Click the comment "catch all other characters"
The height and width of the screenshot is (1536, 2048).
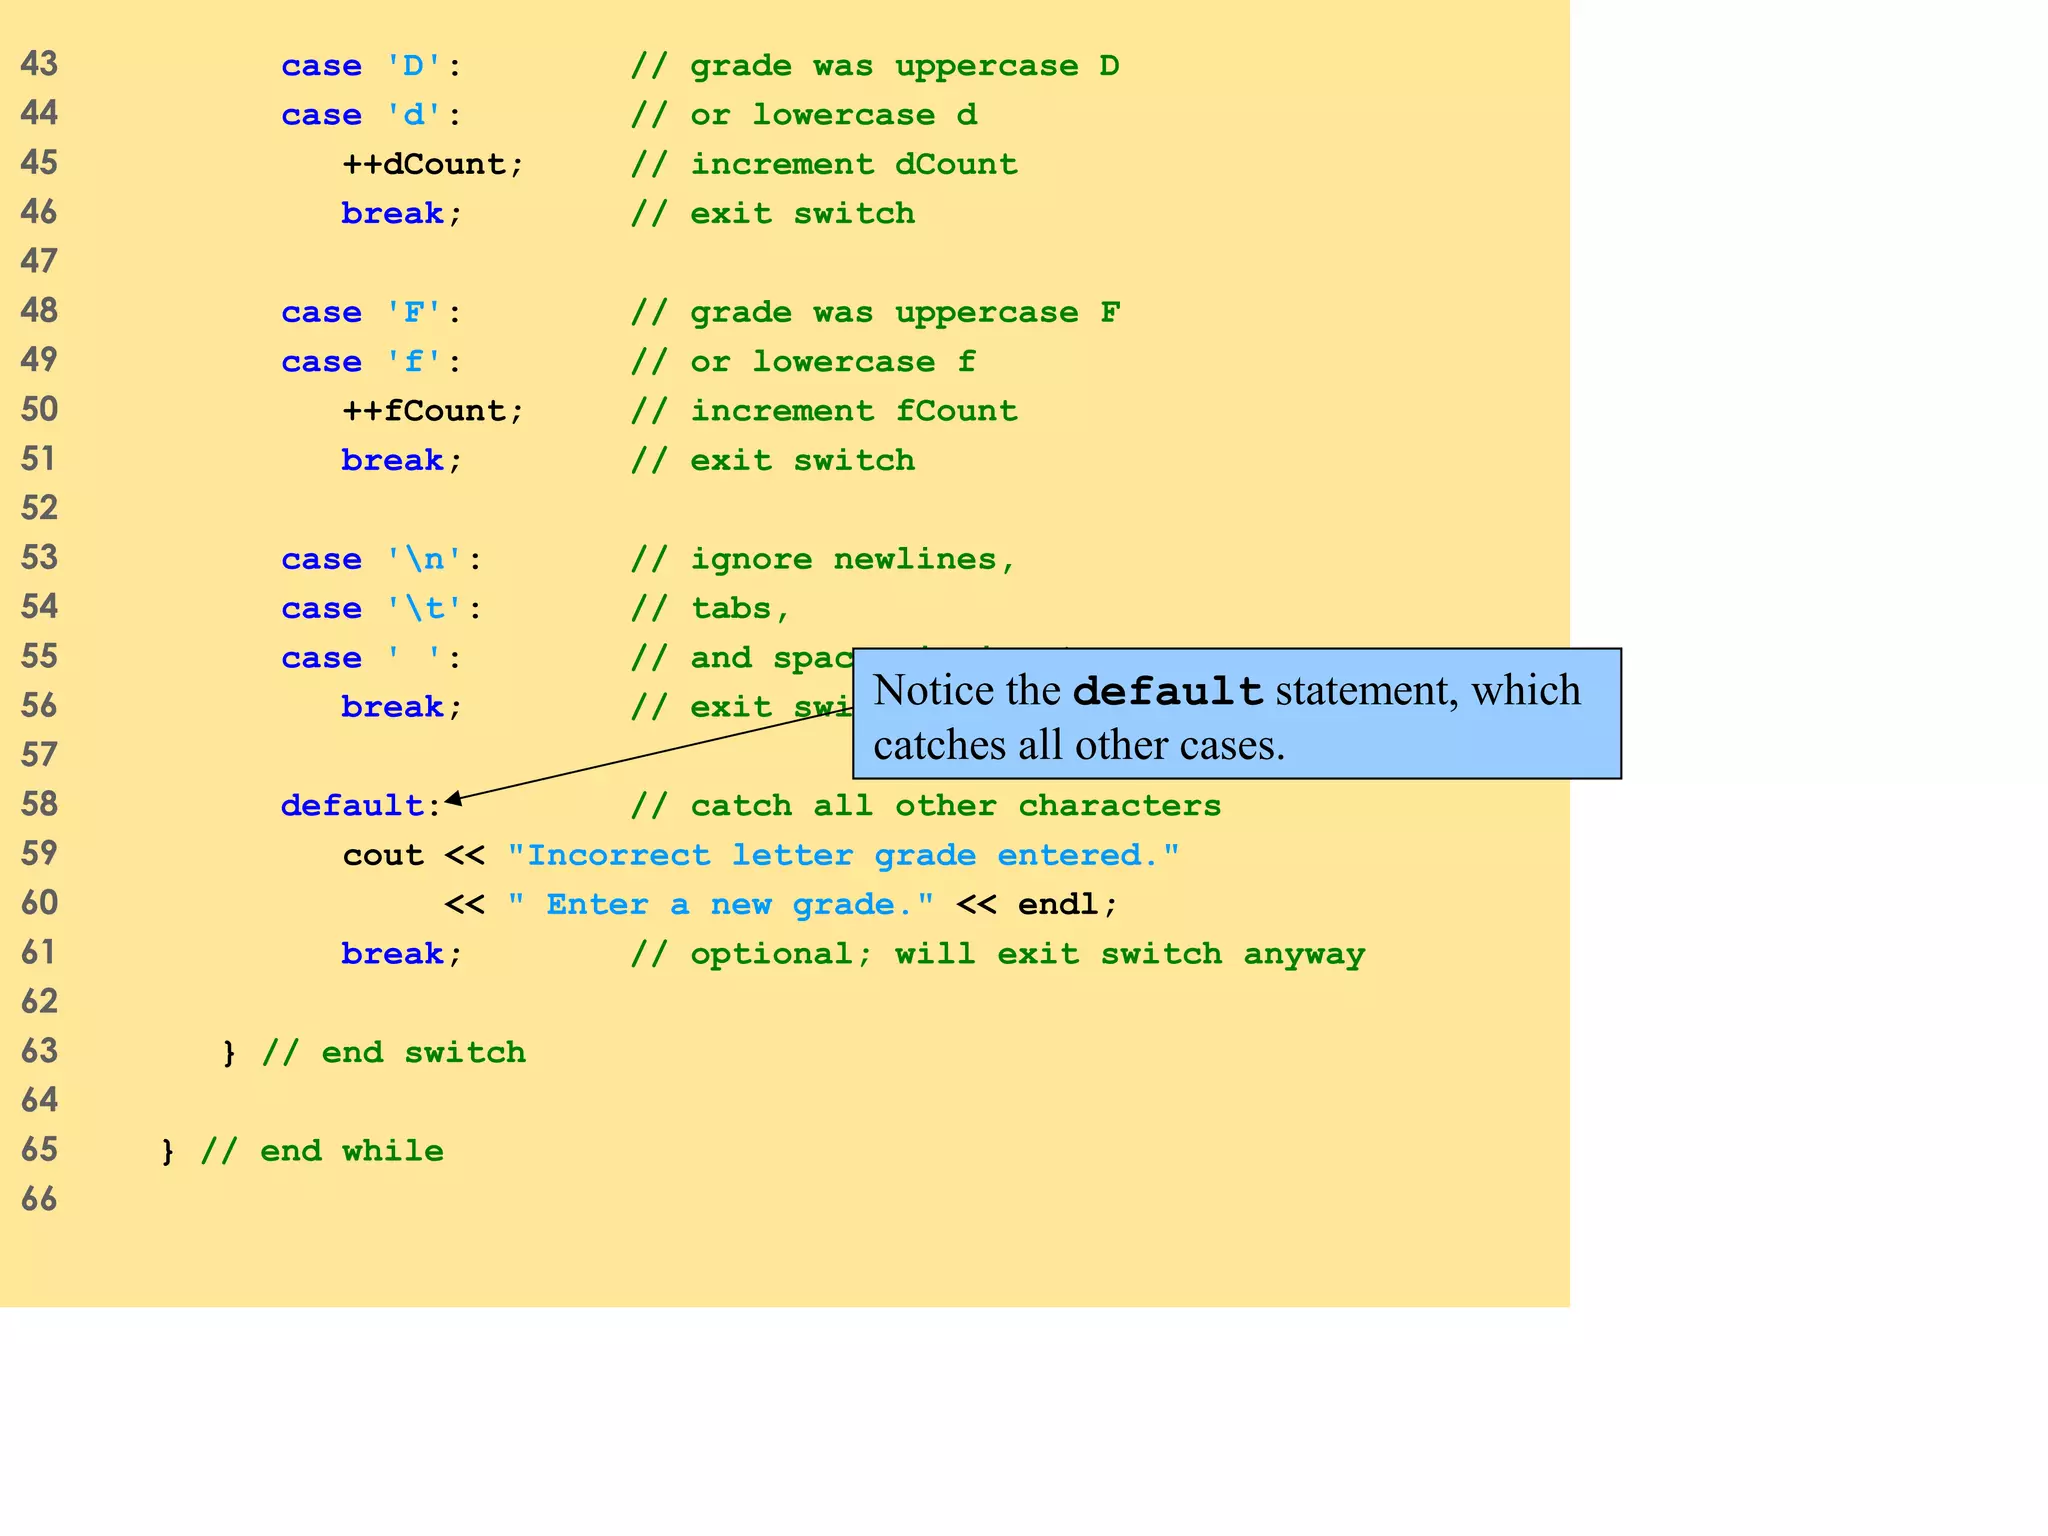[926, 806]
